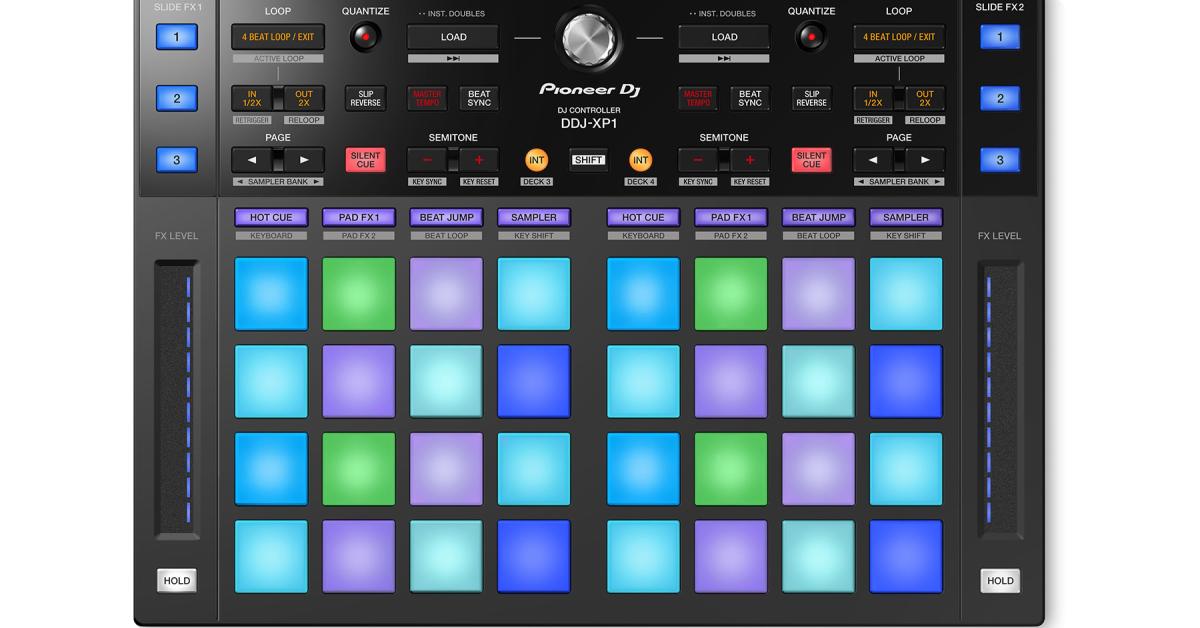Select left deck PAD FX1 mode

point(359,217)
